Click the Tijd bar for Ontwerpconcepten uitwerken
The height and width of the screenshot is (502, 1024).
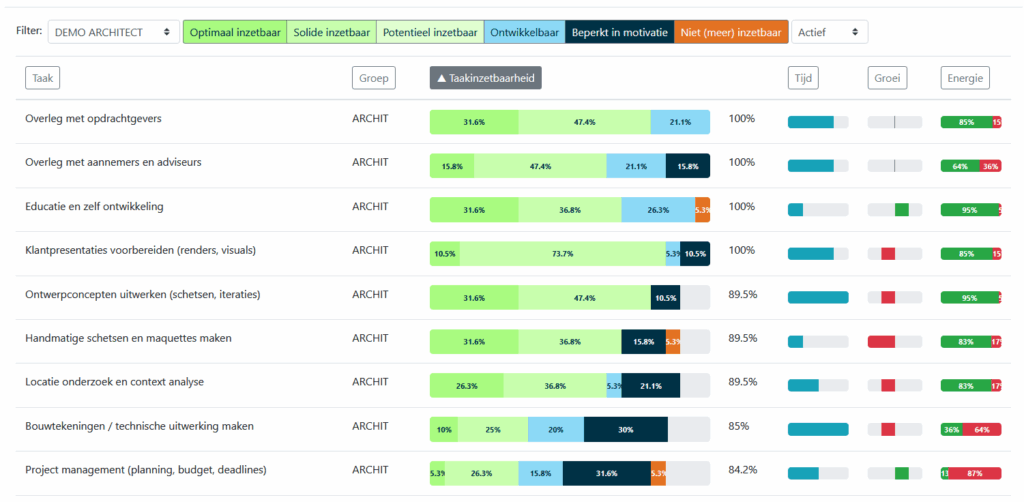tap(817, 298)
